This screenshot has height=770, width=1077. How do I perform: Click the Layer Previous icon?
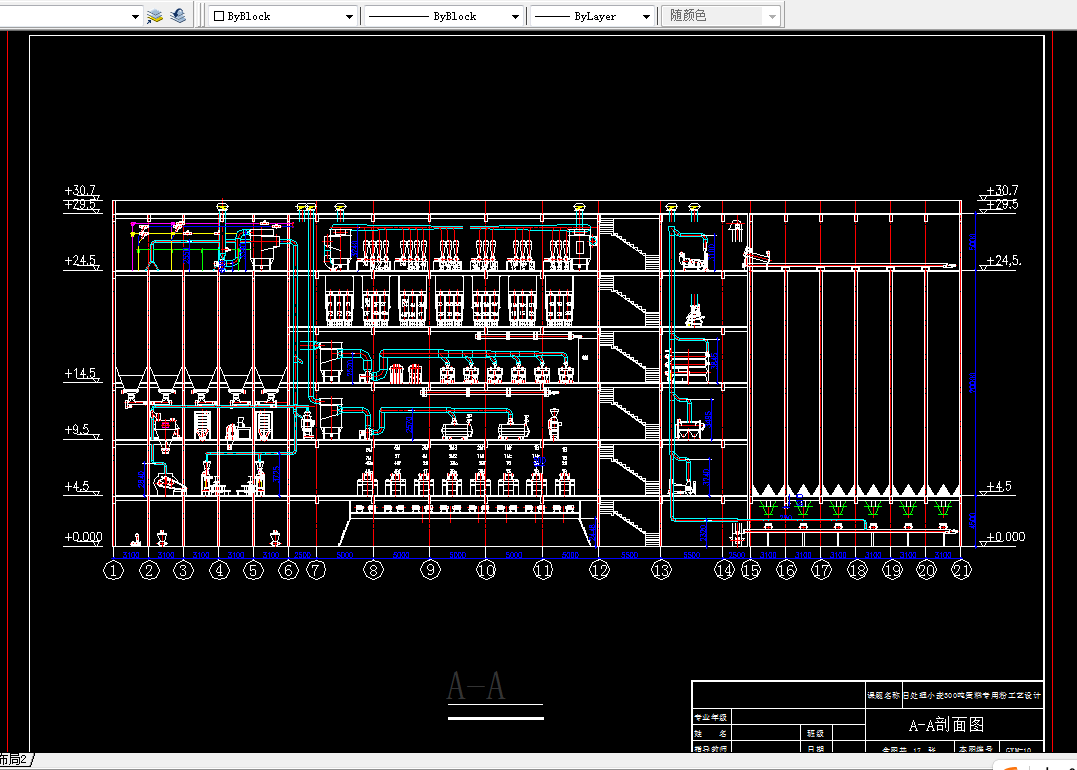tap(178, 16)
